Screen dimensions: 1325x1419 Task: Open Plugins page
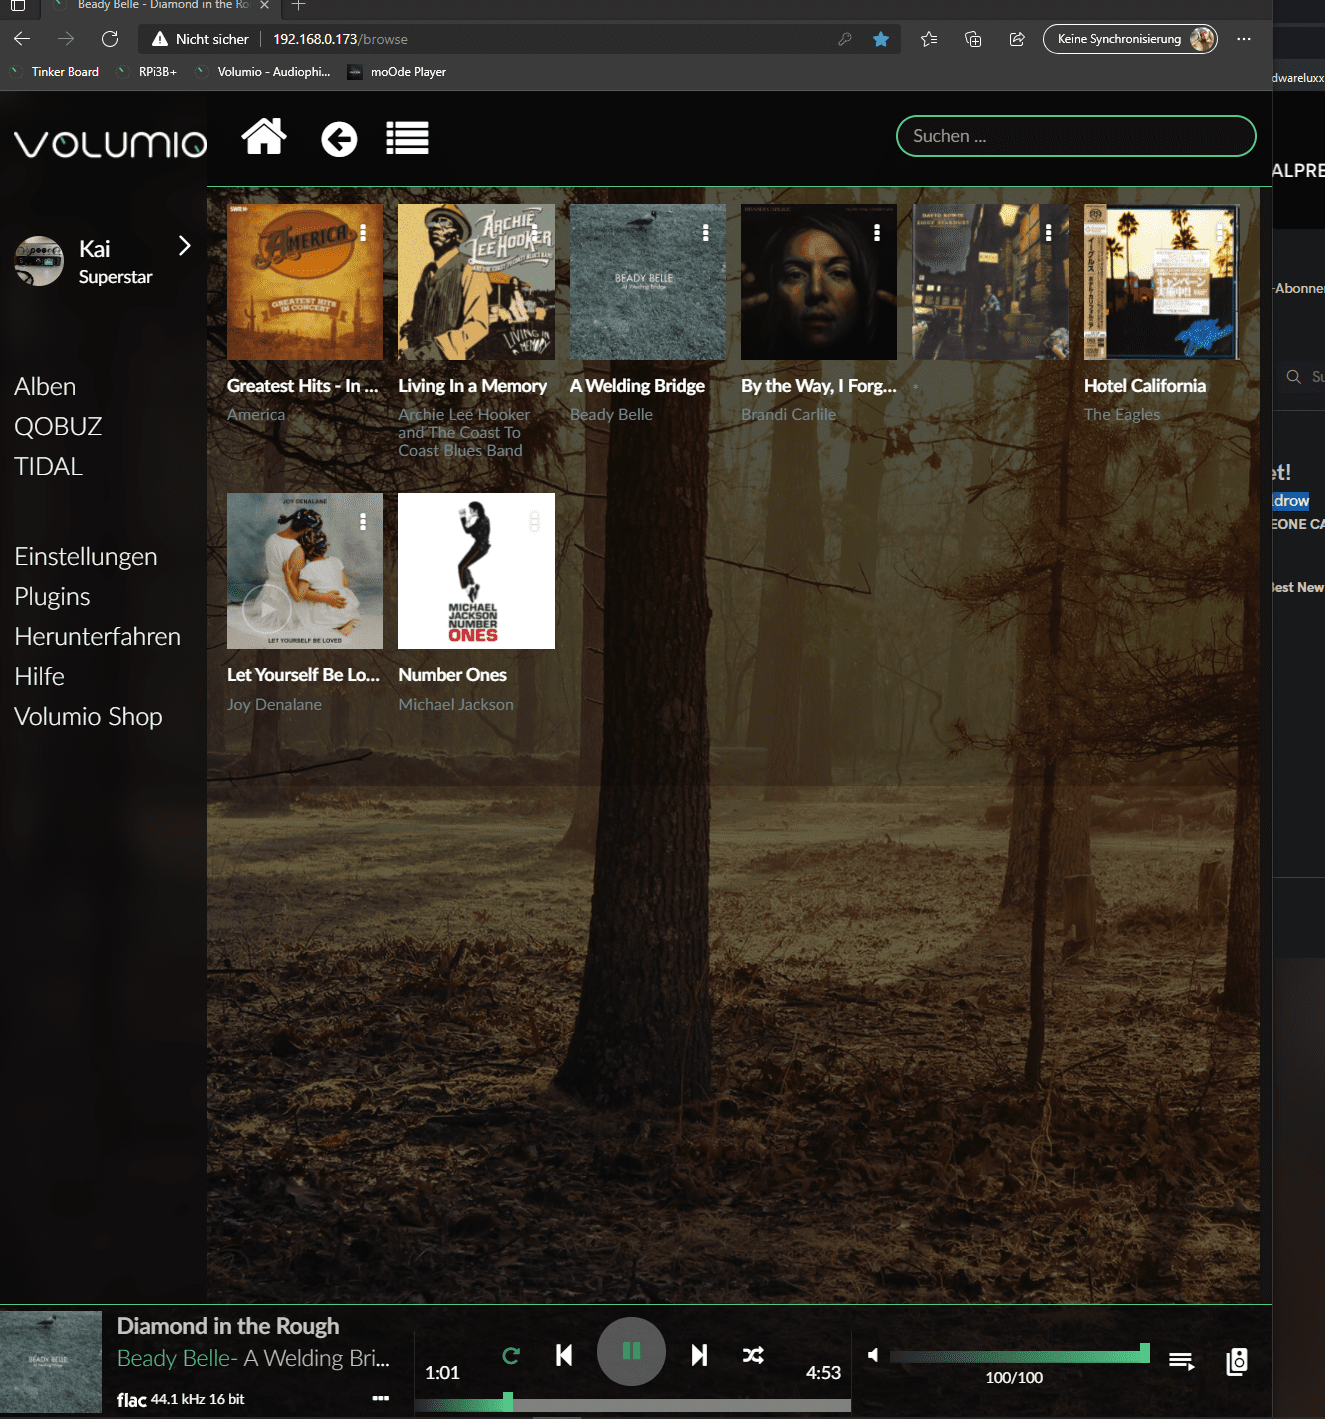pyautogui.click(x=52, y=597)
